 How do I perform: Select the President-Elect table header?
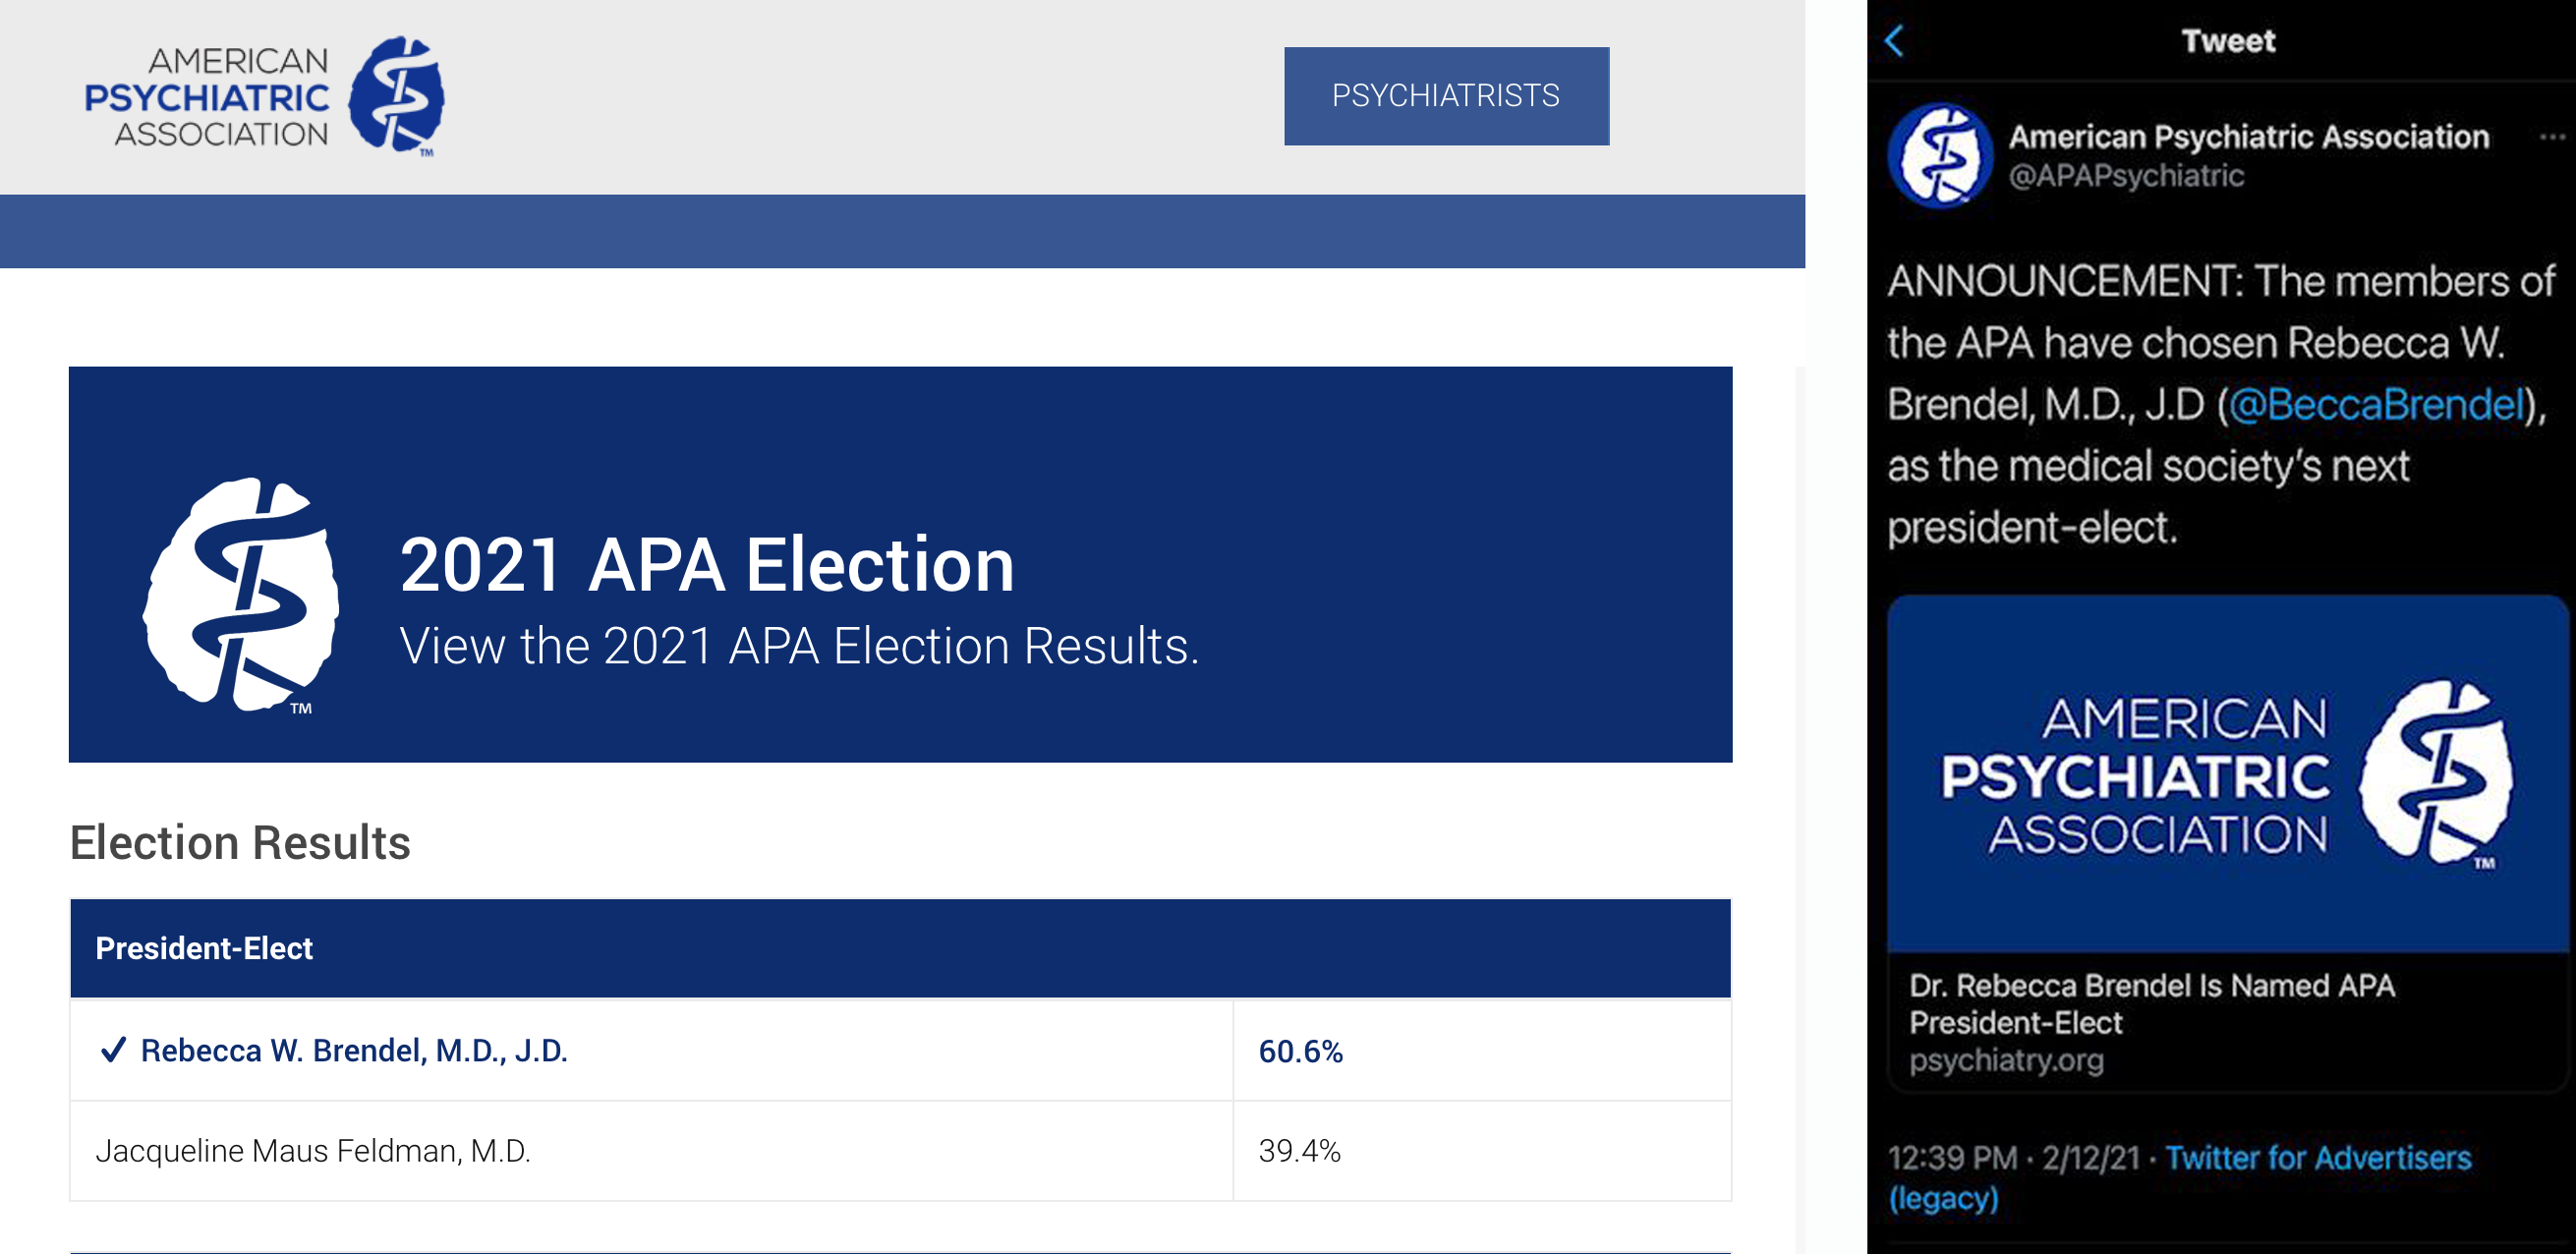click(x=900, y=948)
